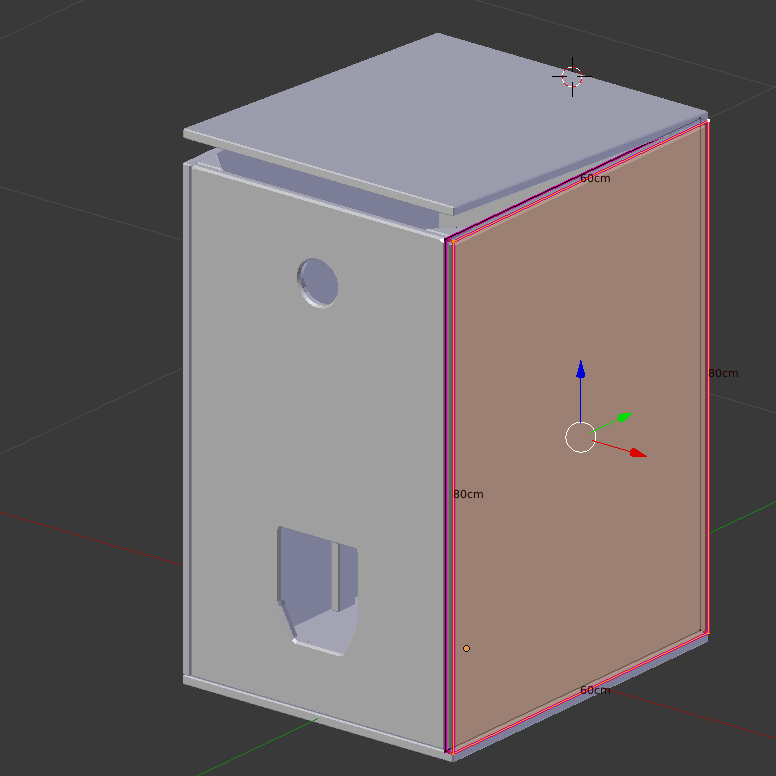The width and height of the screenshot is (776, 776).
Task: Click the '80cm' label on the right edge
Action: tap(723, 373)
